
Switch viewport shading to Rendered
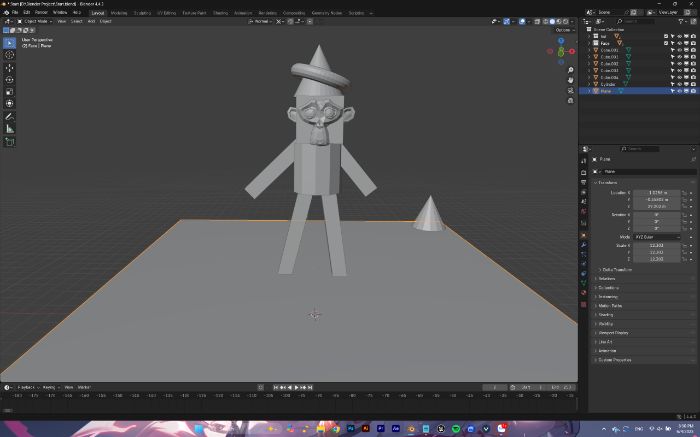[566, 21]
